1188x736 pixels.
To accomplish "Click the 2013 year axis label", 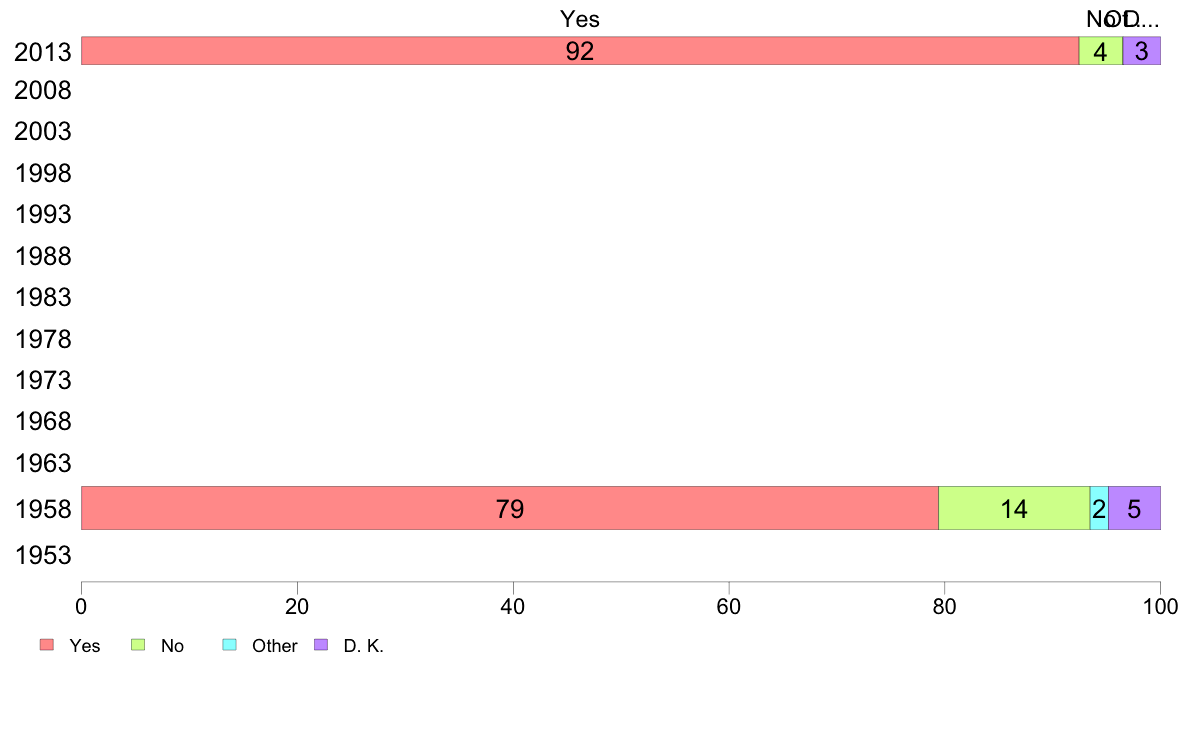I will (43, 52).
